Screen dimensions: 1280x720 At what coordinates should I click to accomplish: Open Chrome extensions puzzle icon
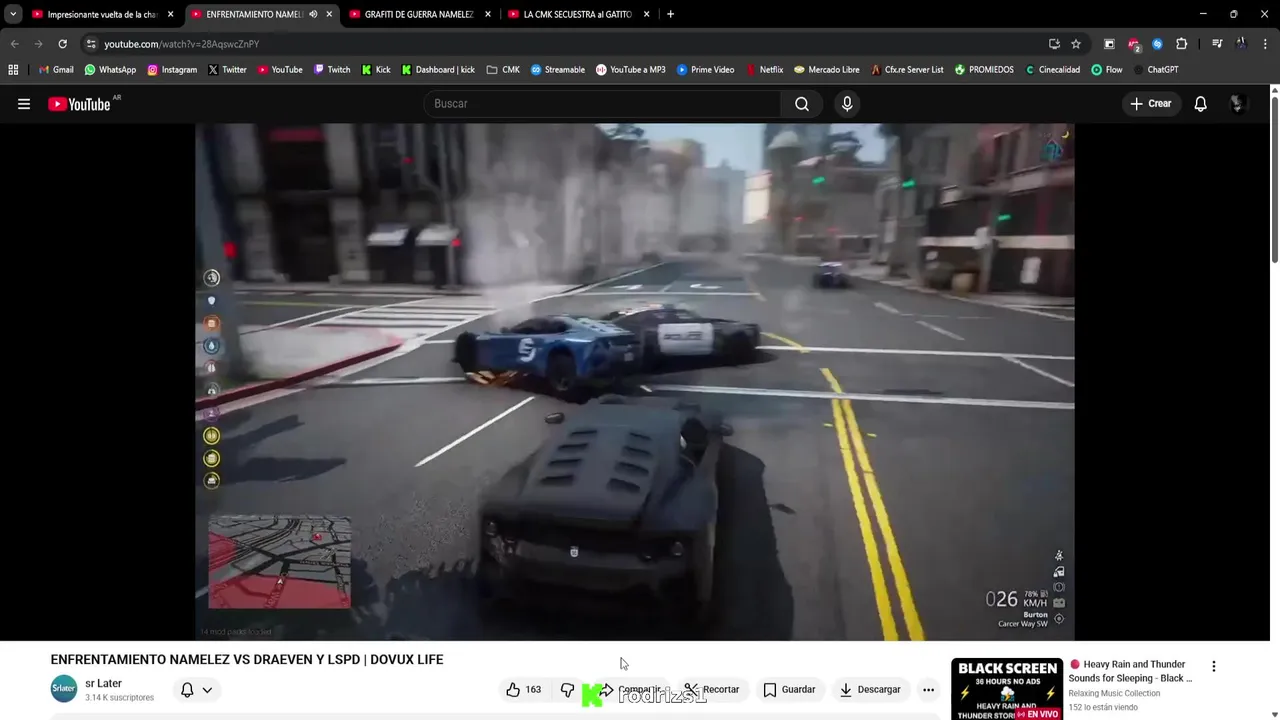pyautogui.click(x=1181, y=44)
